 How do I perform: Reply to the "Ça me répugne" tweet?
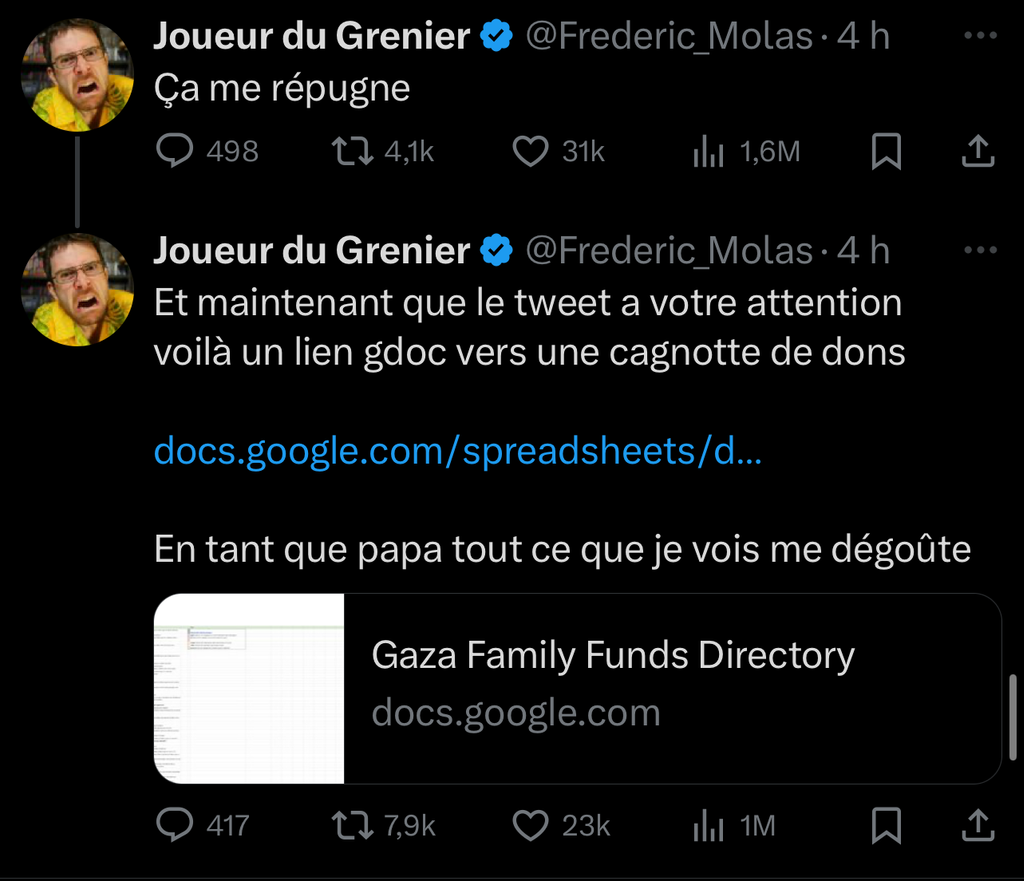(177, 151)
